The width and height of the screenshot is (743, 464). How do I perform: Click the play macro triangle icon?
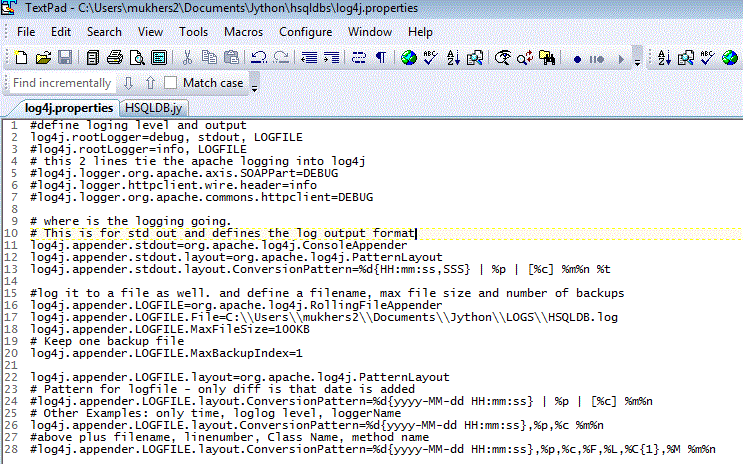click(x=621, y=59)
